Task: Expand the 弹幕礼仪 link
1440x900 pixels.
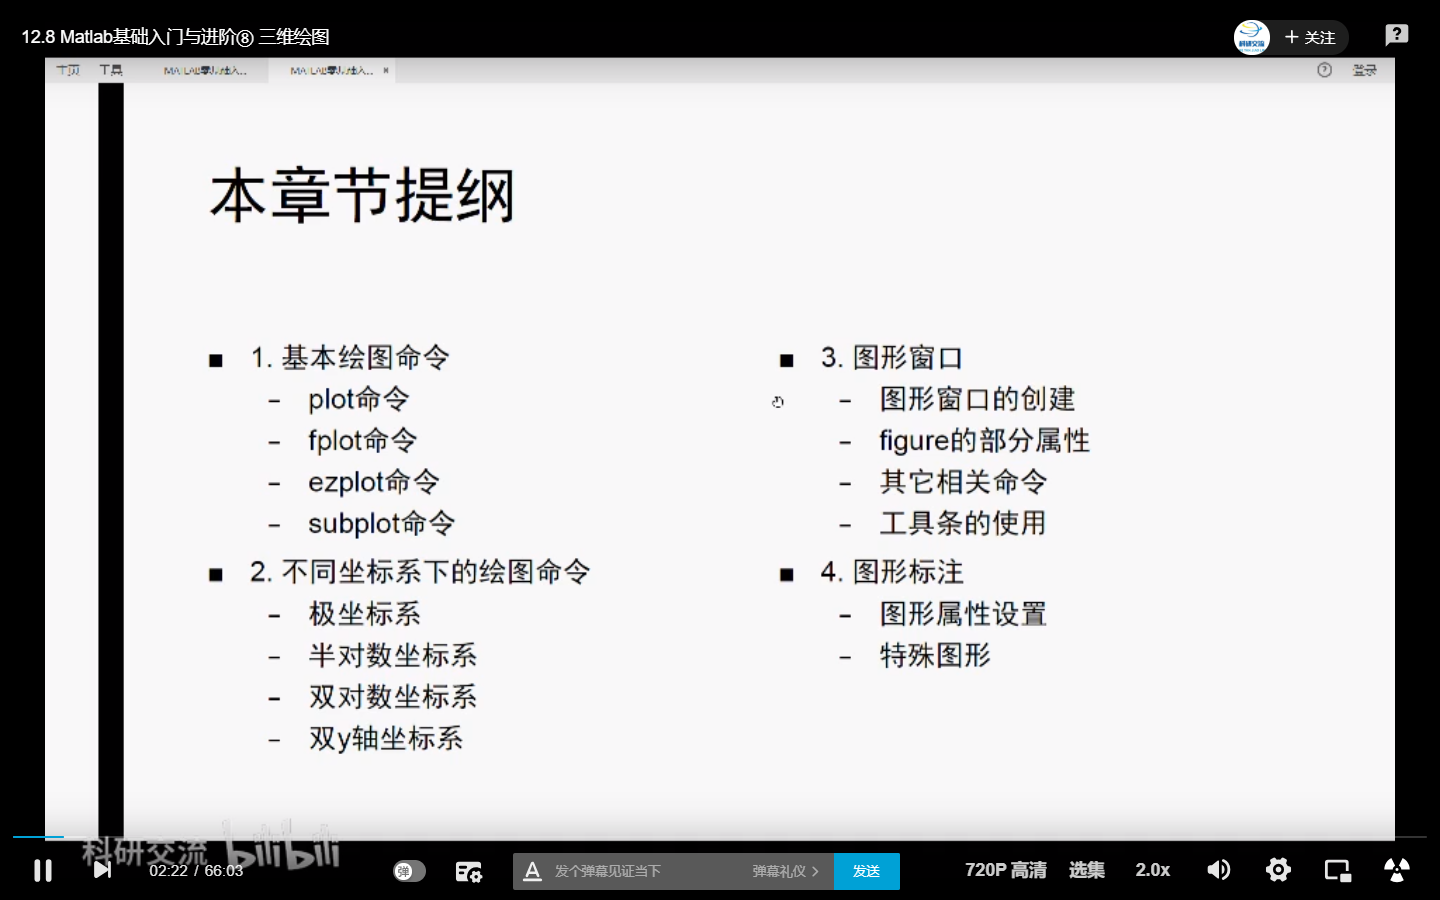Action: point(785,871)
